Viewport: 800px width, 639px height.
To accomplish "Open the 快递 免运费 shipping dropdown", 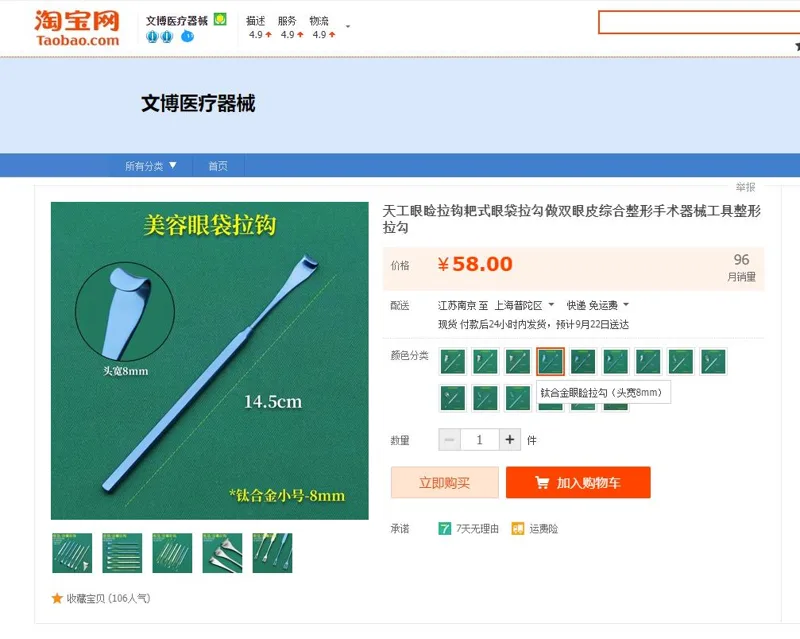I will [x=597, y=305].
